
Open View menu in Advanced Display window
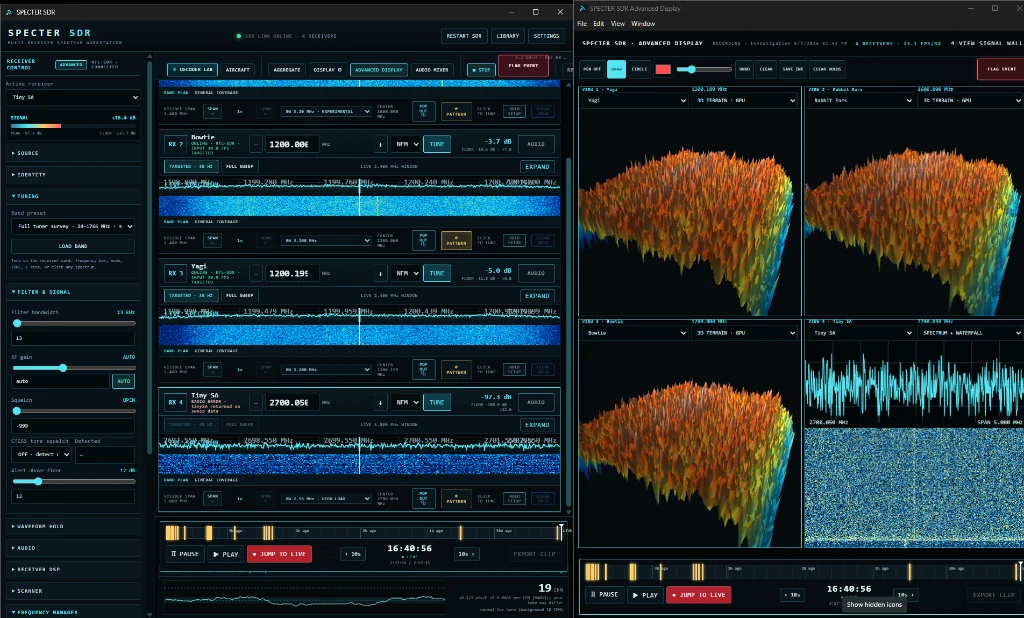pos(617,24)
